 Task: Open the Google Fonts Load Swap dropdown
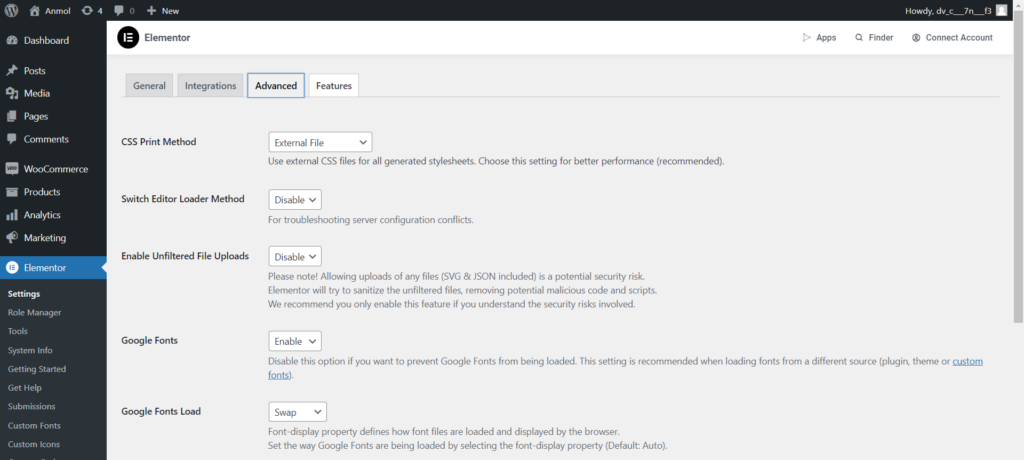point(297,412)
